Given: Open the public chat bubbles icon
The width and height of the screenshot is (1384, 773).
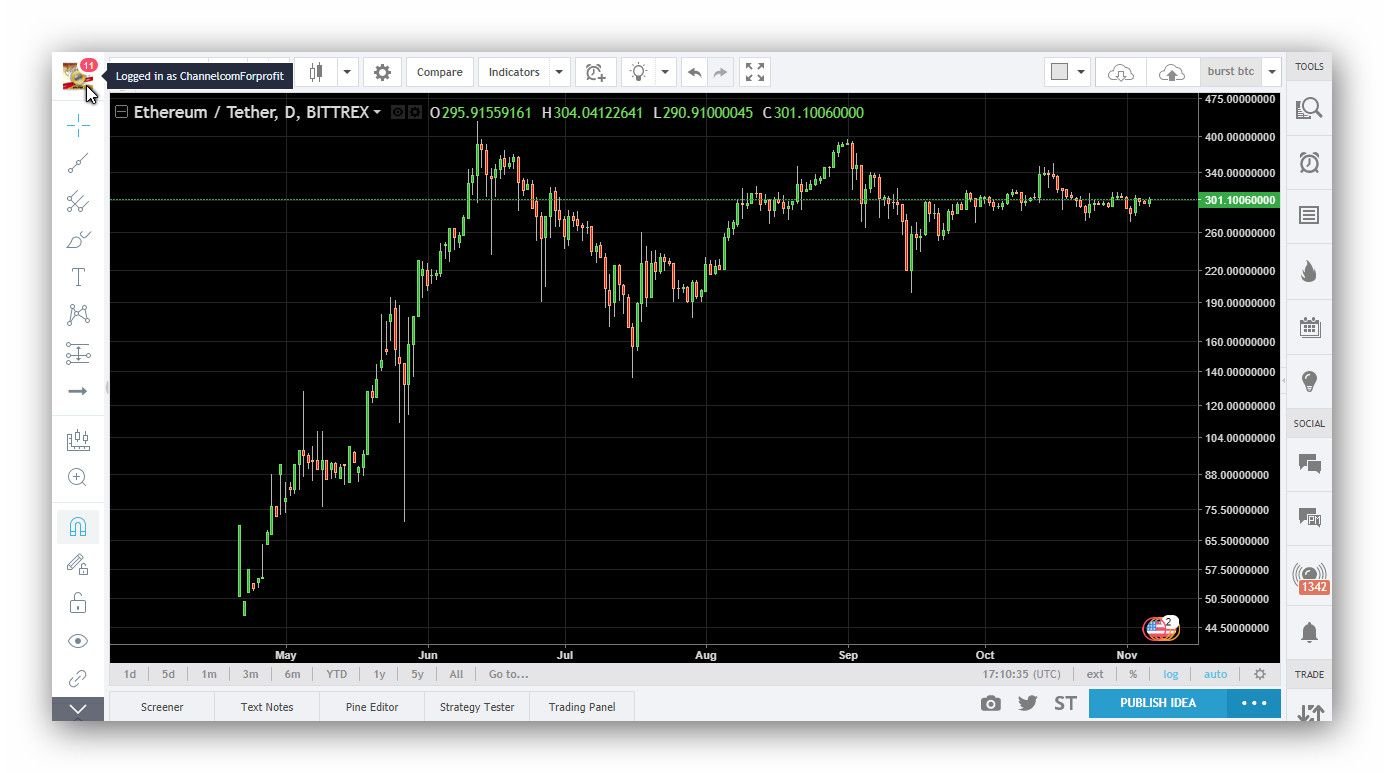Looking at the screenshot, I should point(1309,464).
